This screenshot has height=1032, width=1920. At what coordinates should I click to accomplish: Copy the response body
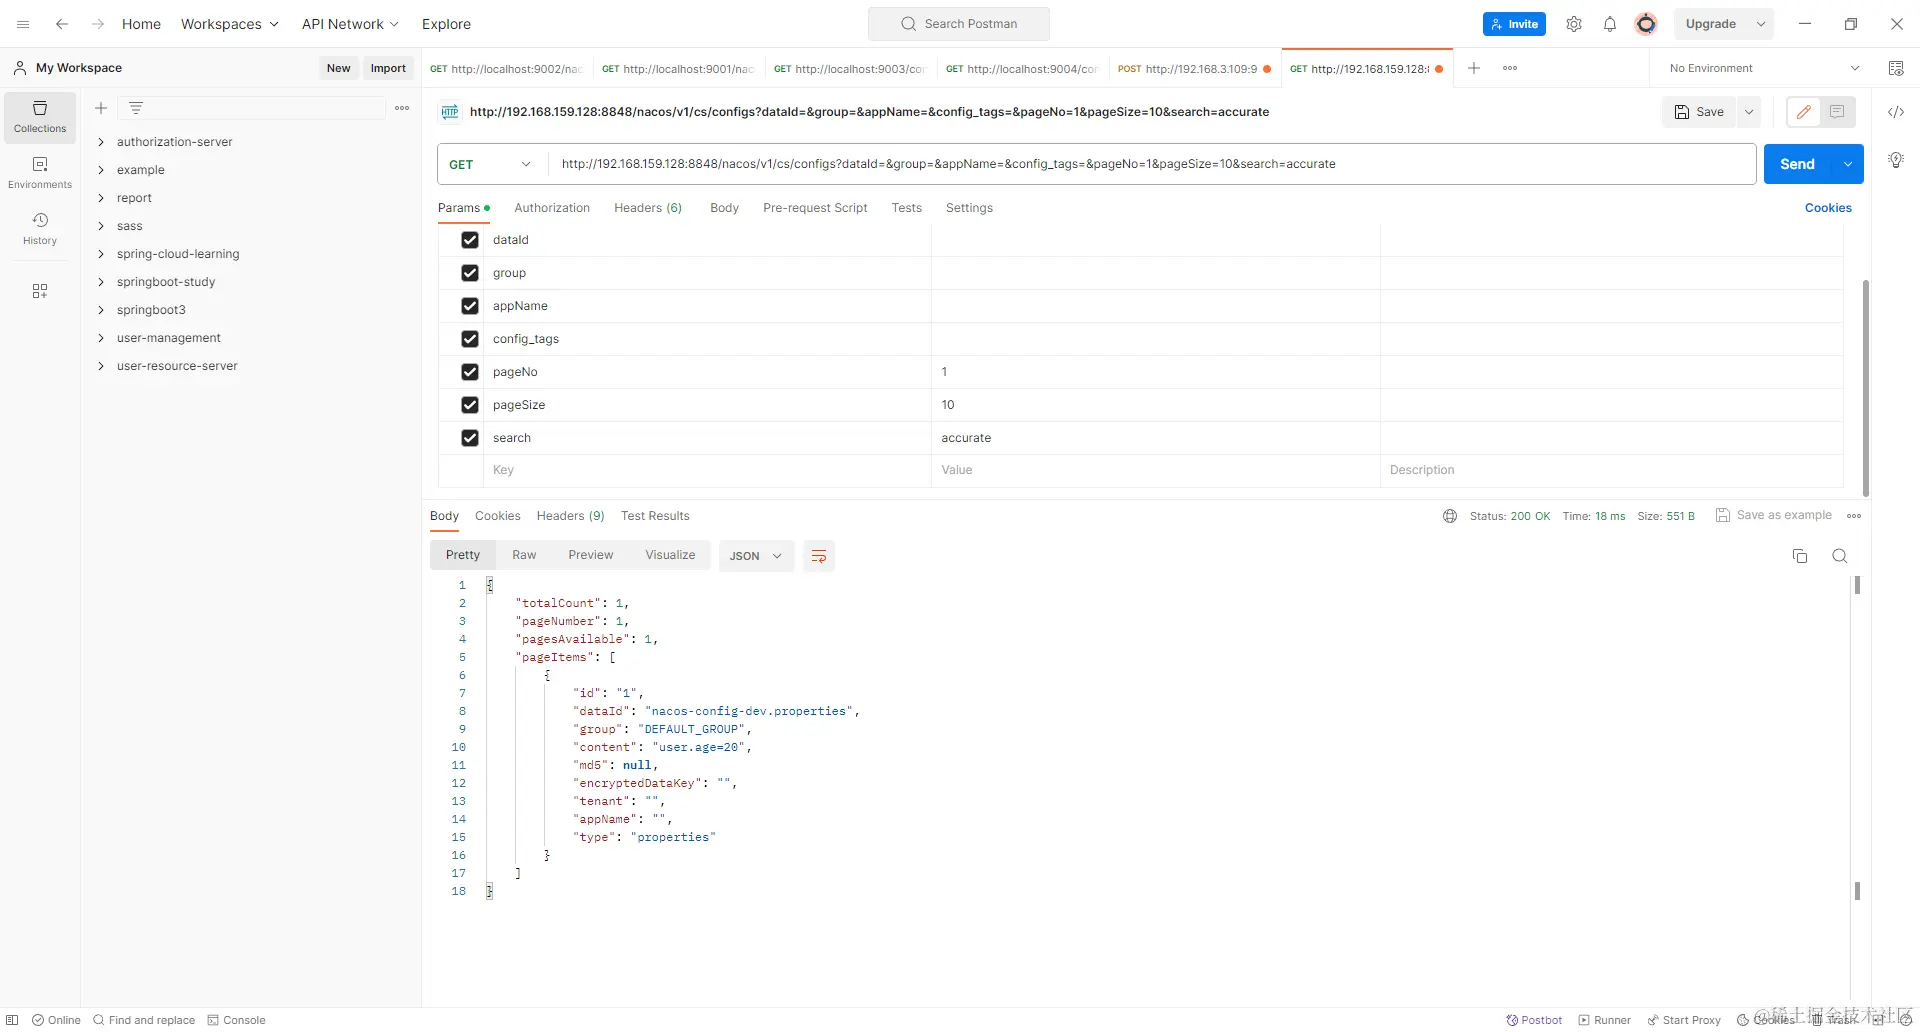click(x=1800, y=556)
